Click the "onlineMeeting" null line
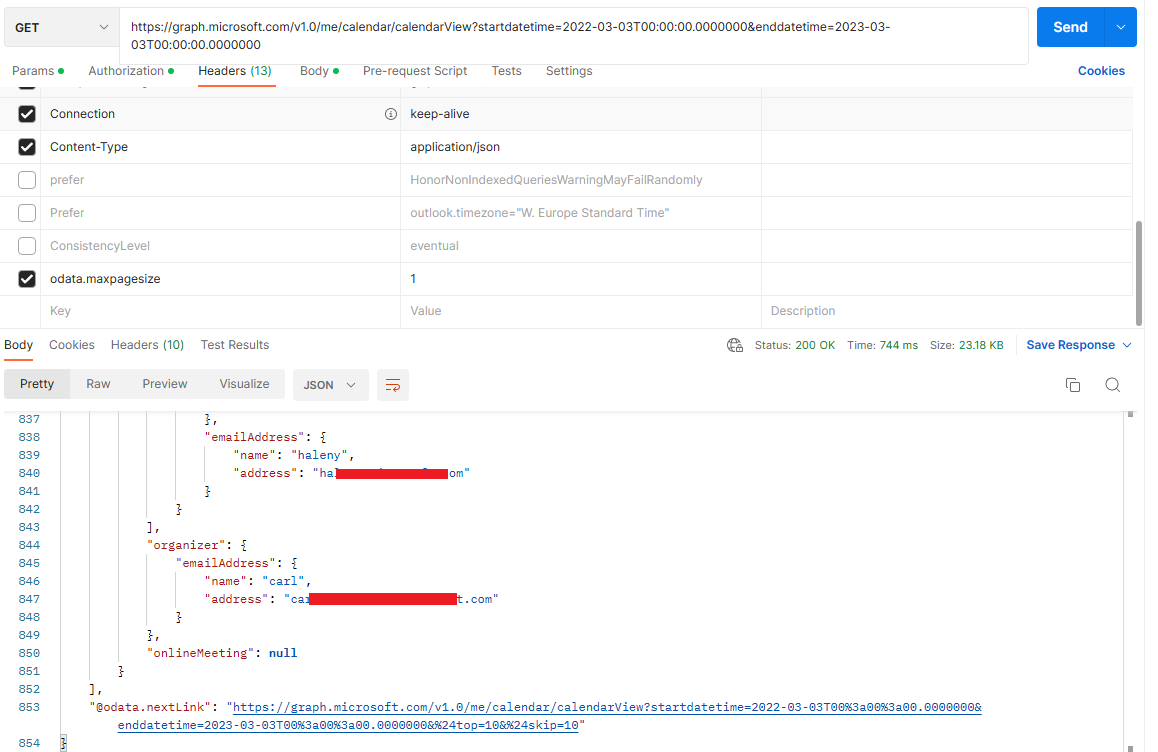Image resolution: width=1158 pixels, height=752 pixels. (222, 653)
